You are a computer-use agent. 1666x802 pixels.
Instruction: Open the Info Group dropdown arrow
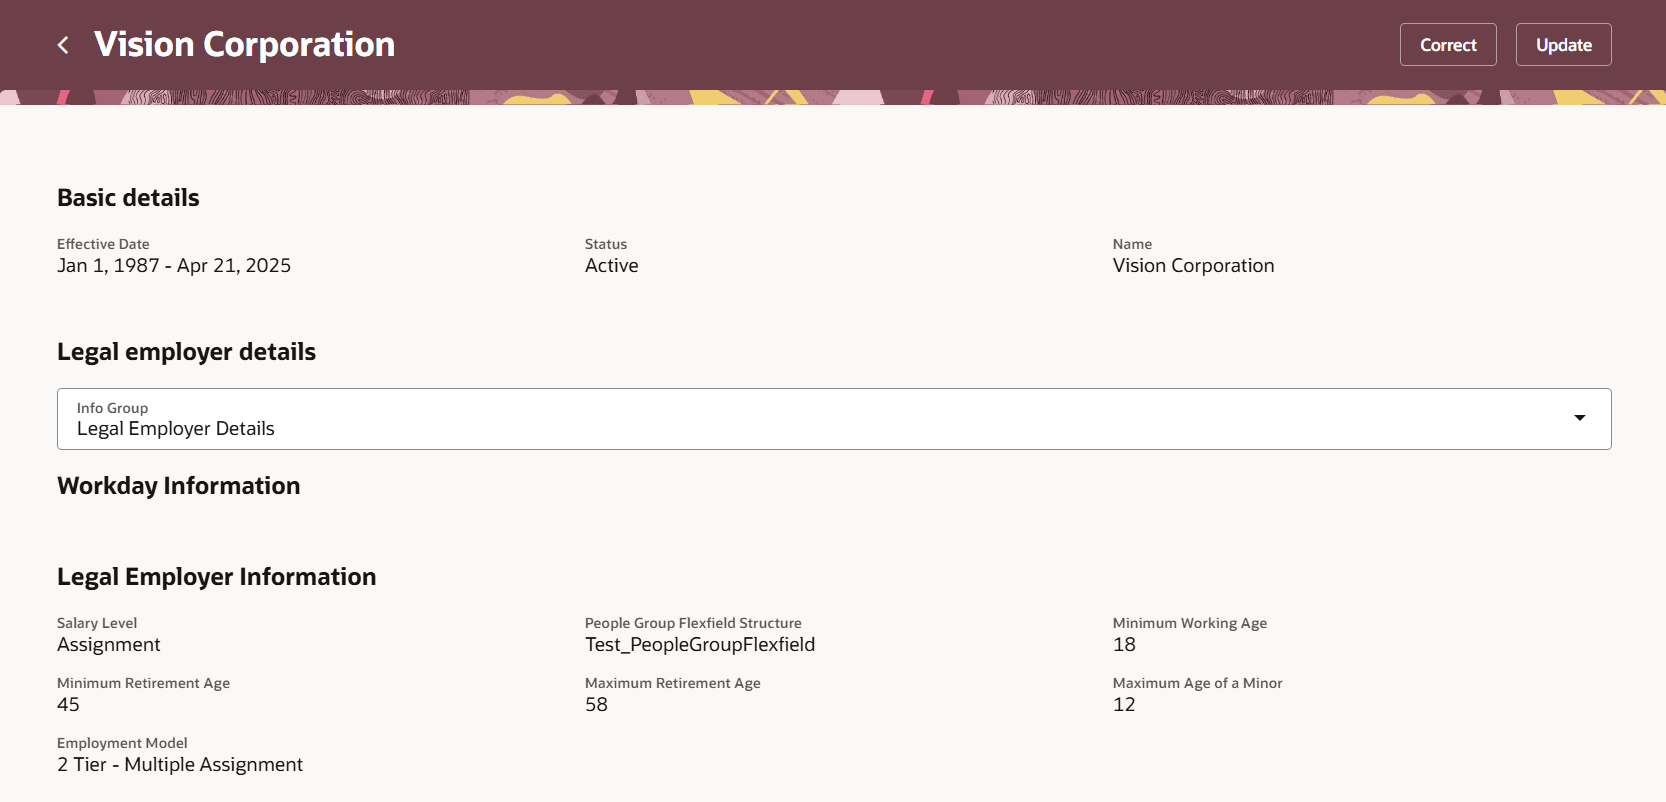tap(1580, 418)
